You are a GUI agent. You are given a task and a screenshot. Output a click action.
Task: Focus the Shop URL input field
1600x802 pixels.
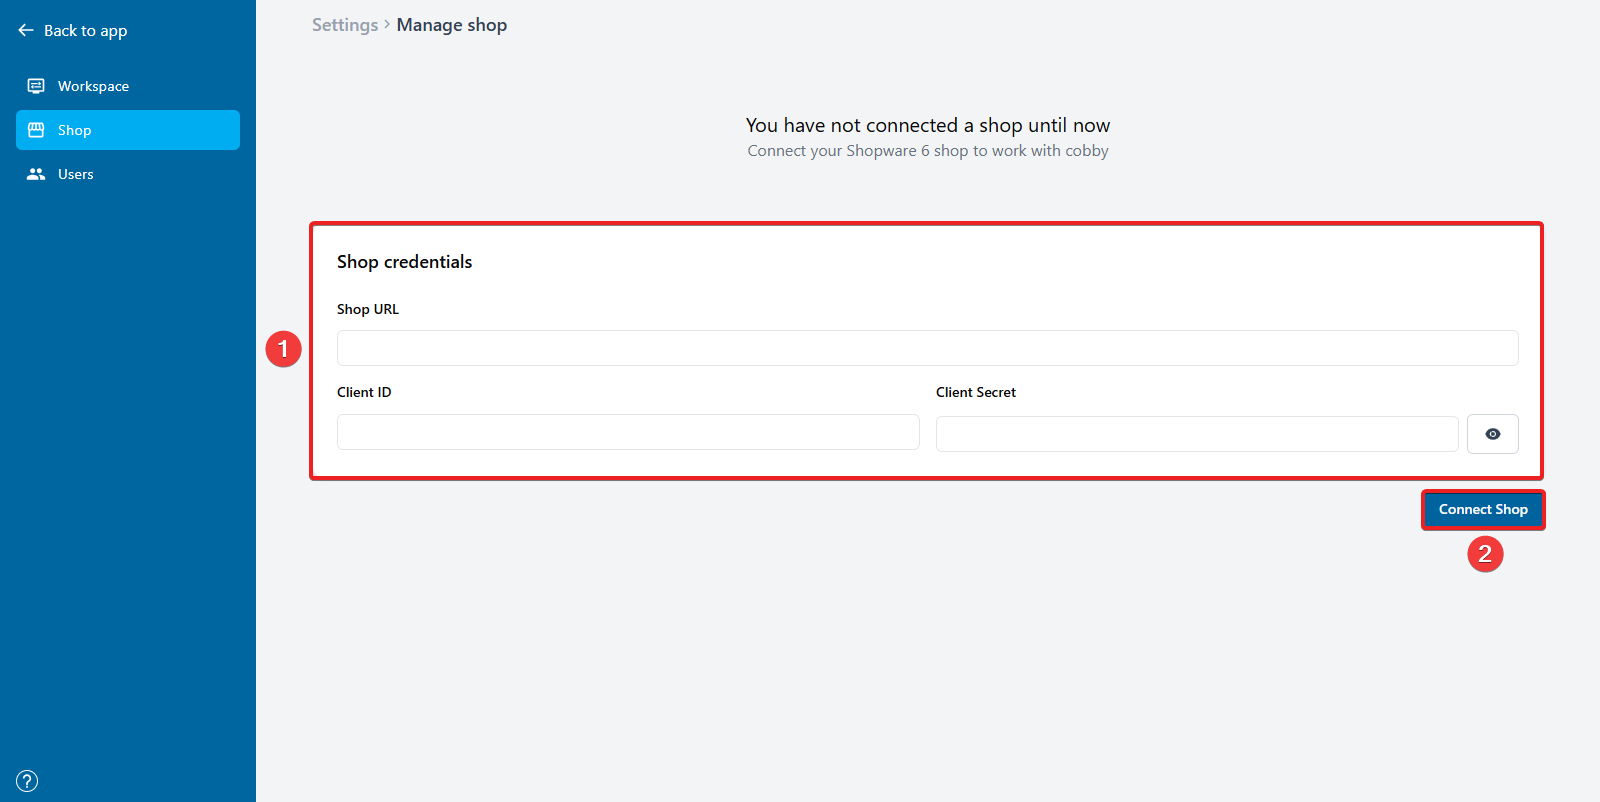(x=927, y=348)
